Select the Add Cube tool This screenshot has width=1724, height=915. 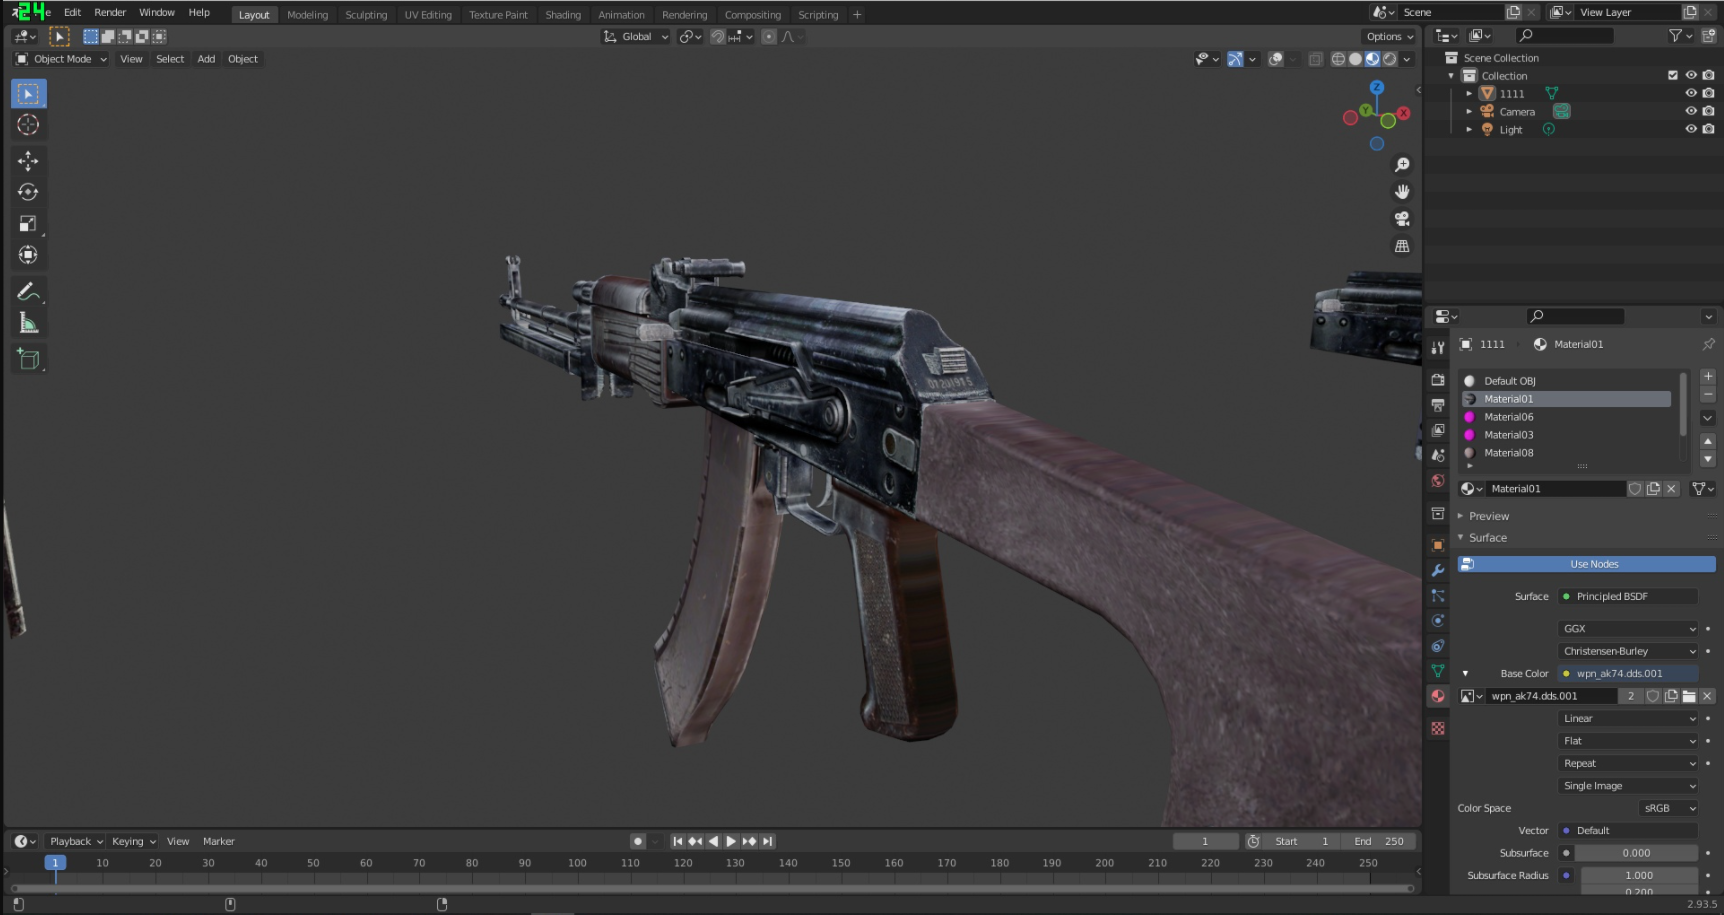(x=28, y=359)
